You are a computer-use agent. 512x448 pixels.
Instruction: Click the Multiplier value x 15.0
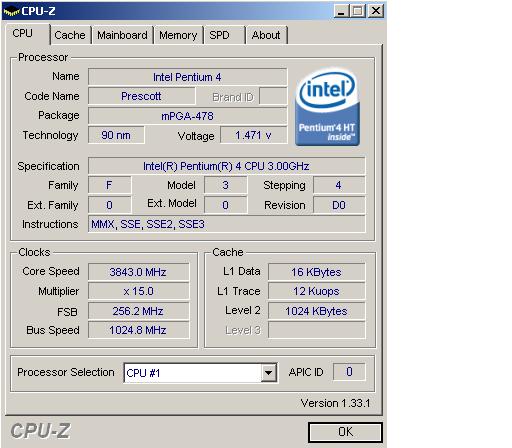(x=138, y=291)
